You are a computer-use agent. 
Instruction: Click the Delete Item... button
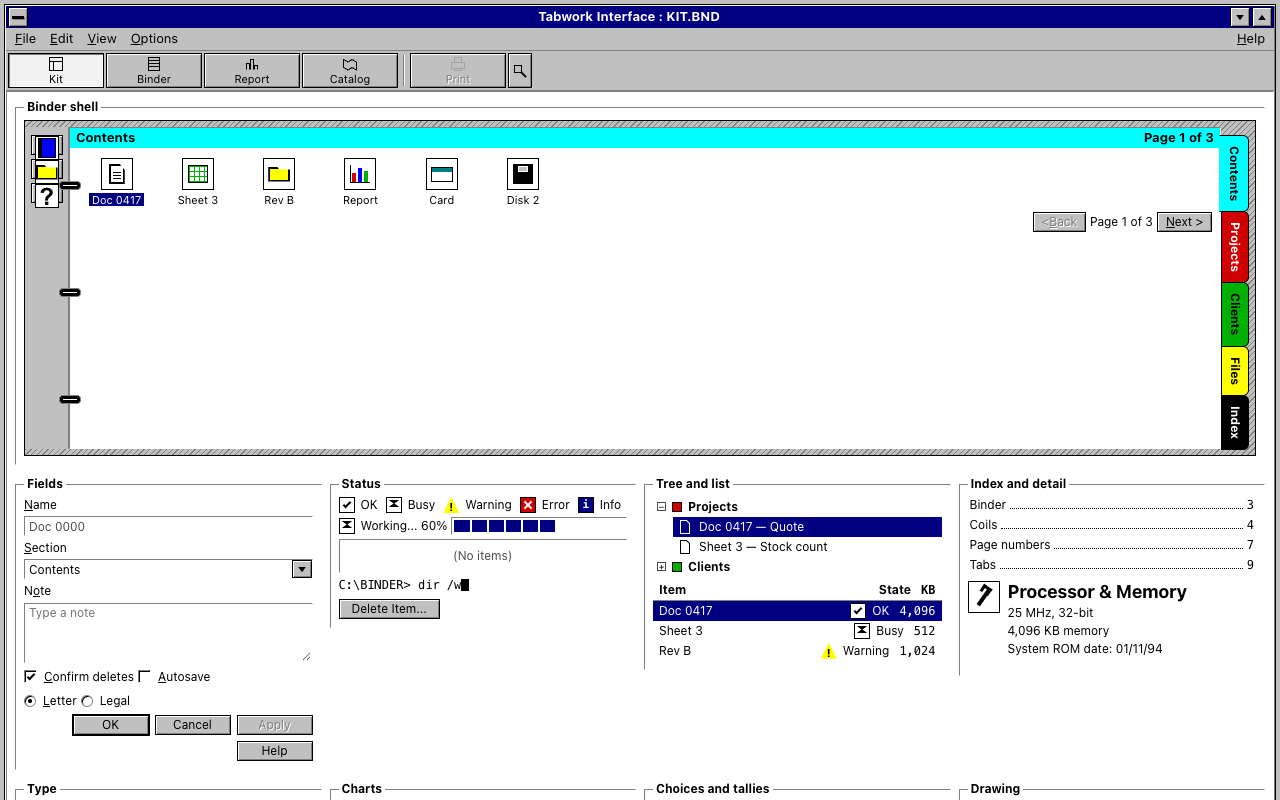pyautogui.click(x=389, y=609)
